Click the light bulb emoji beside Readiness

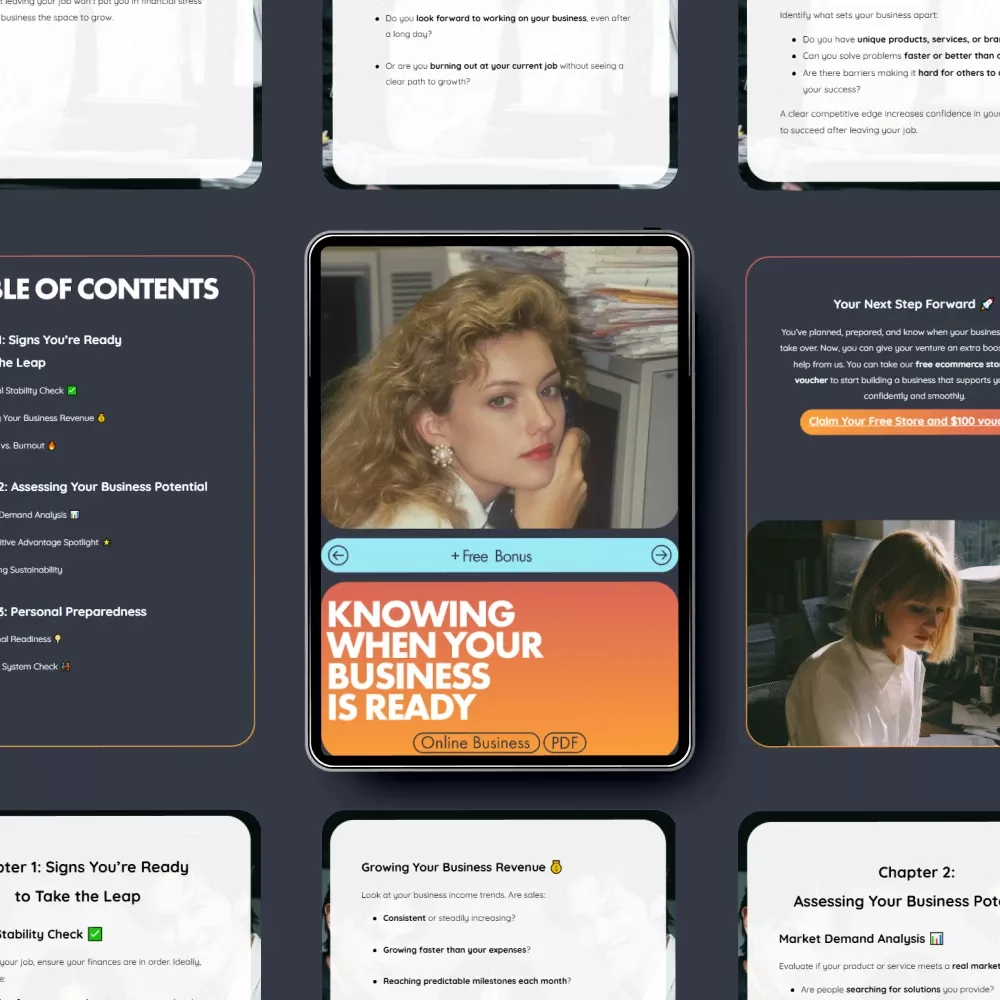tap(58, 639)
